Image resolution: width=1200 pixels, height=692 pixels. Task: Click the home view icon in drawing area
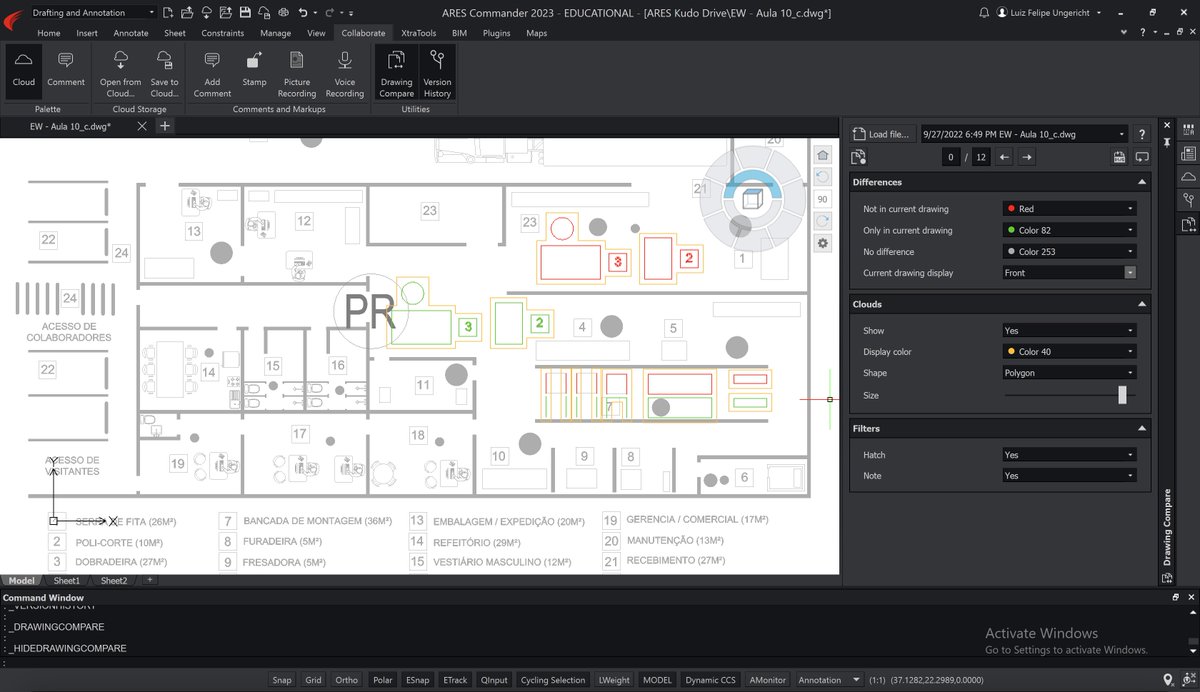pos(823,155)
